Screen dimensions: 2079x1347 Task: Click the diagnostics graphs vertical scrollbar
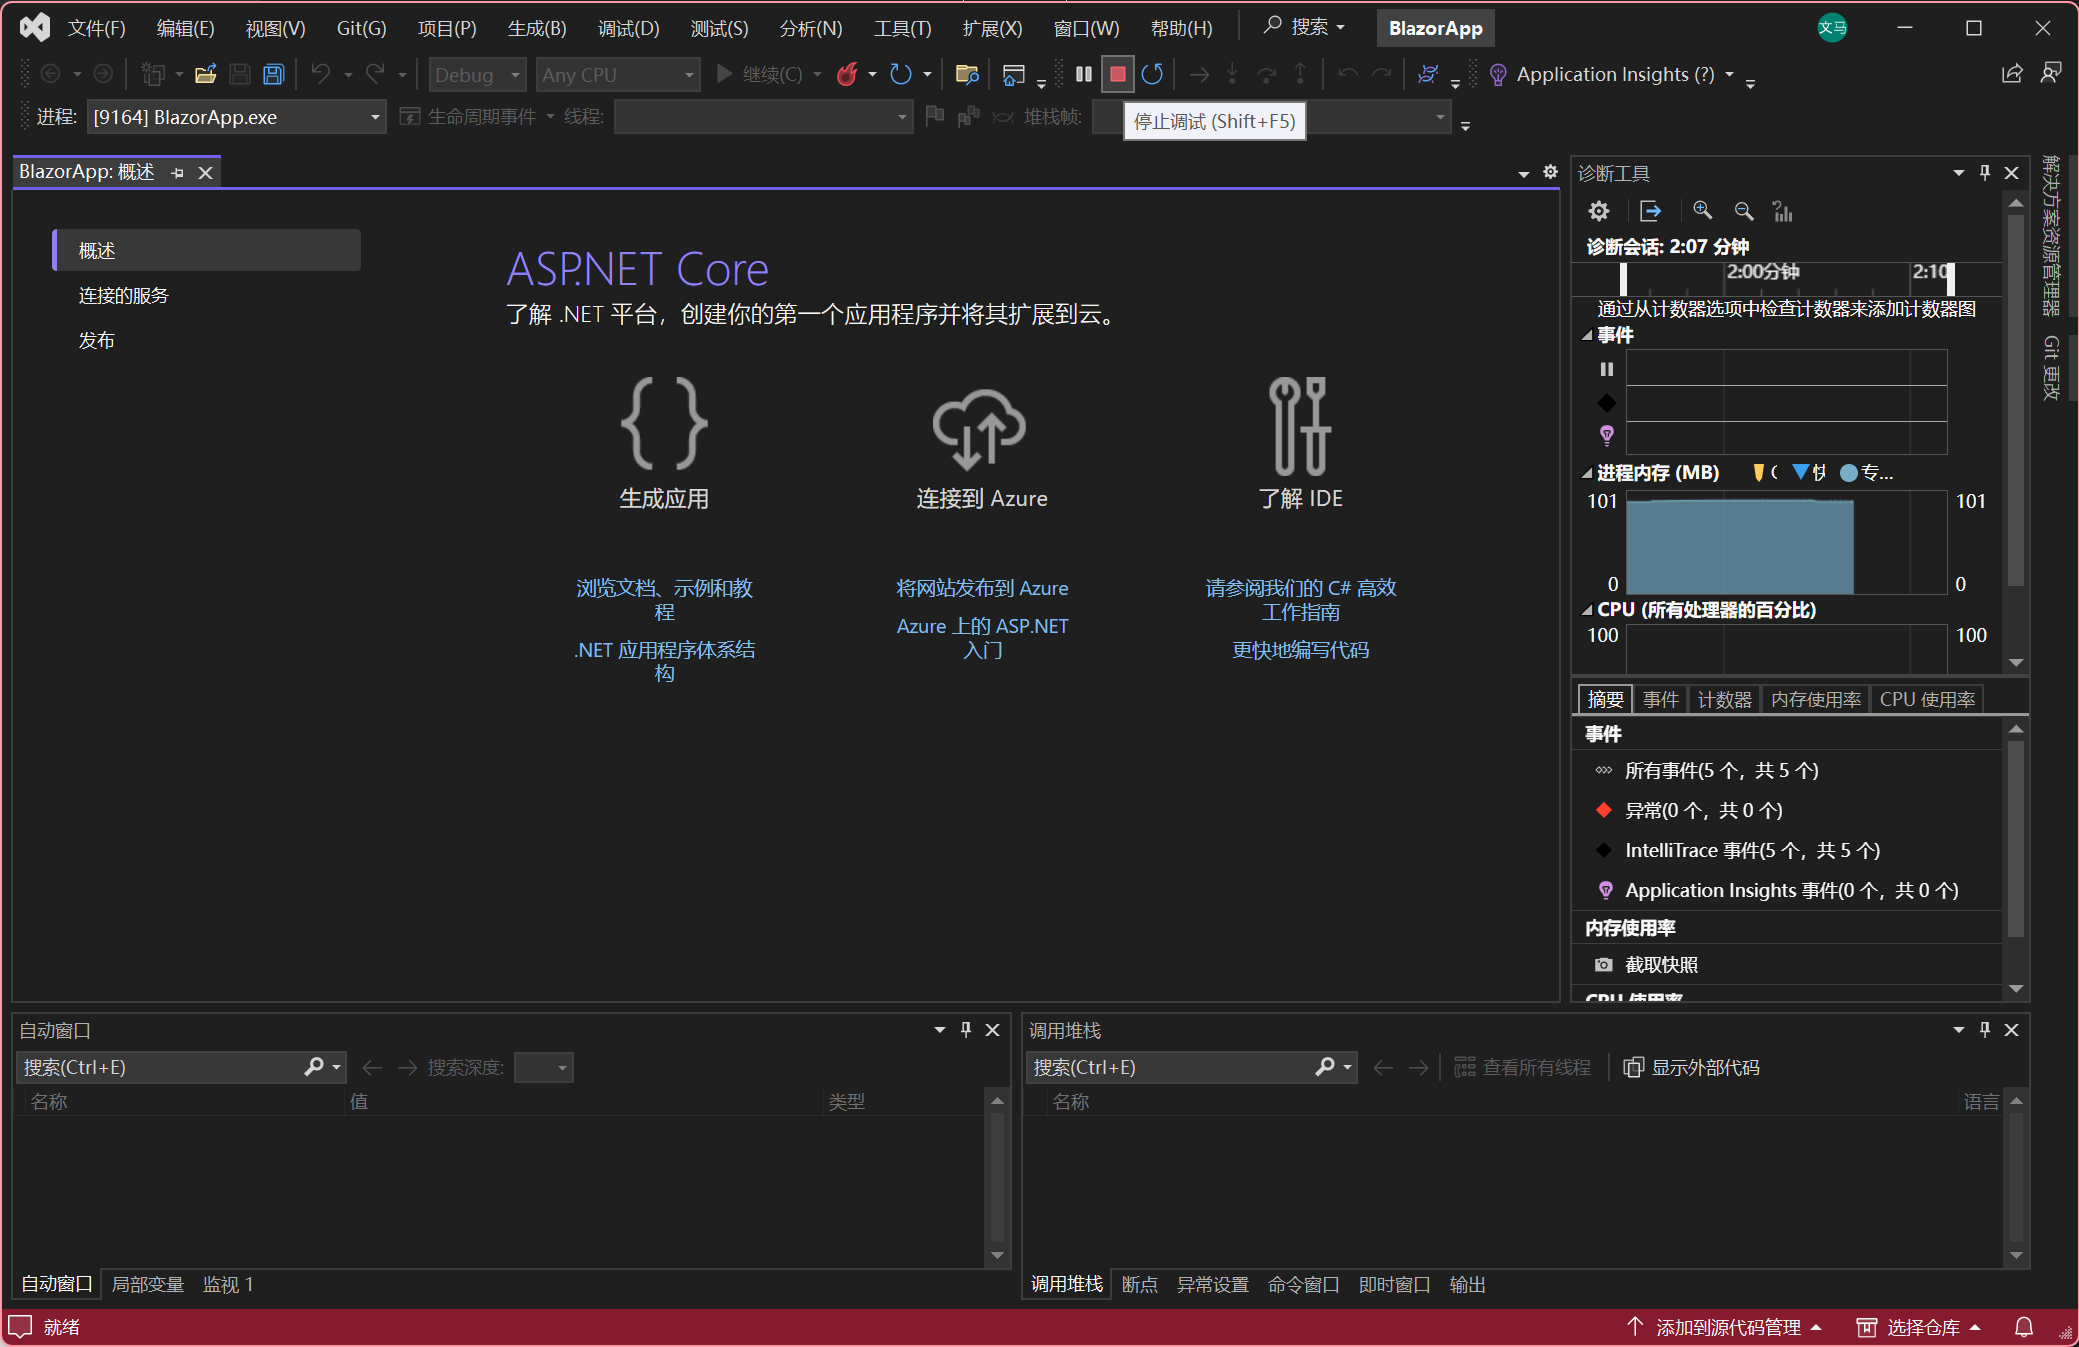[2016, 400]
